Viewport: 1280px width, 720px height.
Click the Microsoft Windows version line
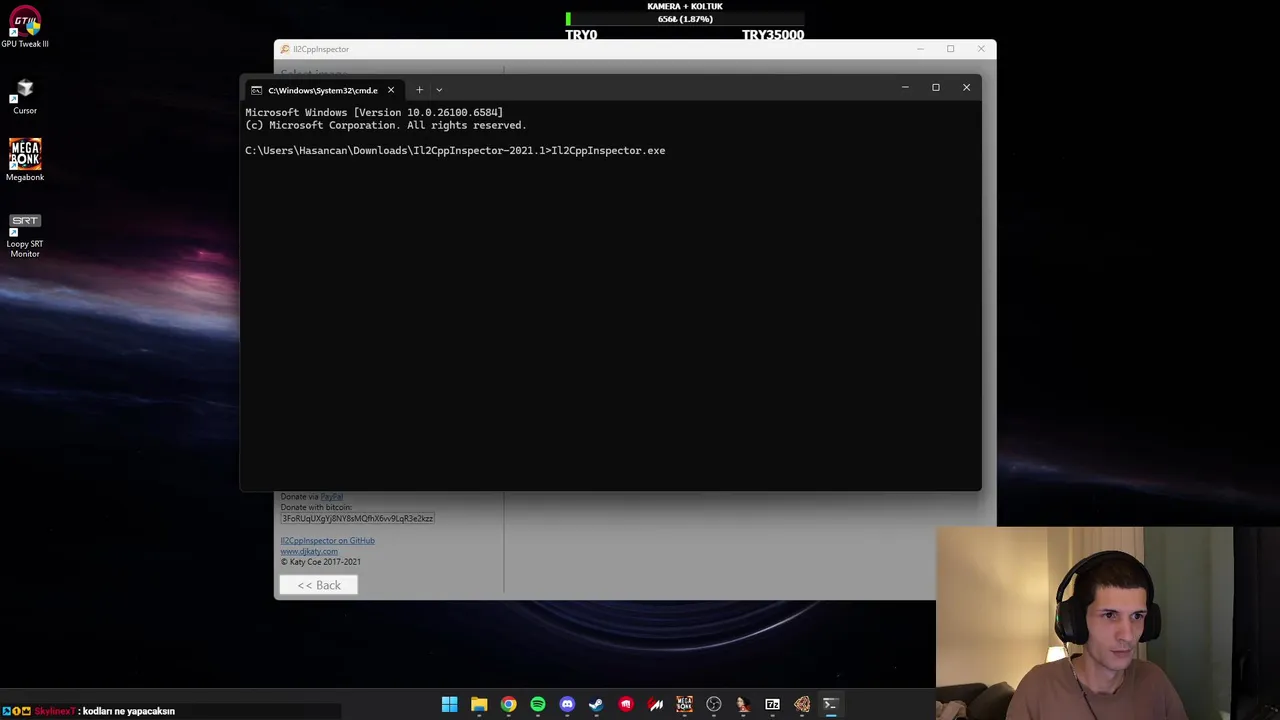[374, 112]
